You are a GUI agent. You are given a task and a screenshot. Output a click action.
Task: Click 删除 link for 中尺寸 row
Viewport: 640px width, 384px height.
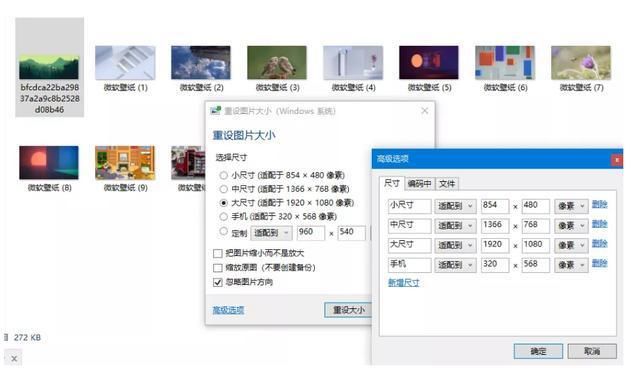coord(599,224)
